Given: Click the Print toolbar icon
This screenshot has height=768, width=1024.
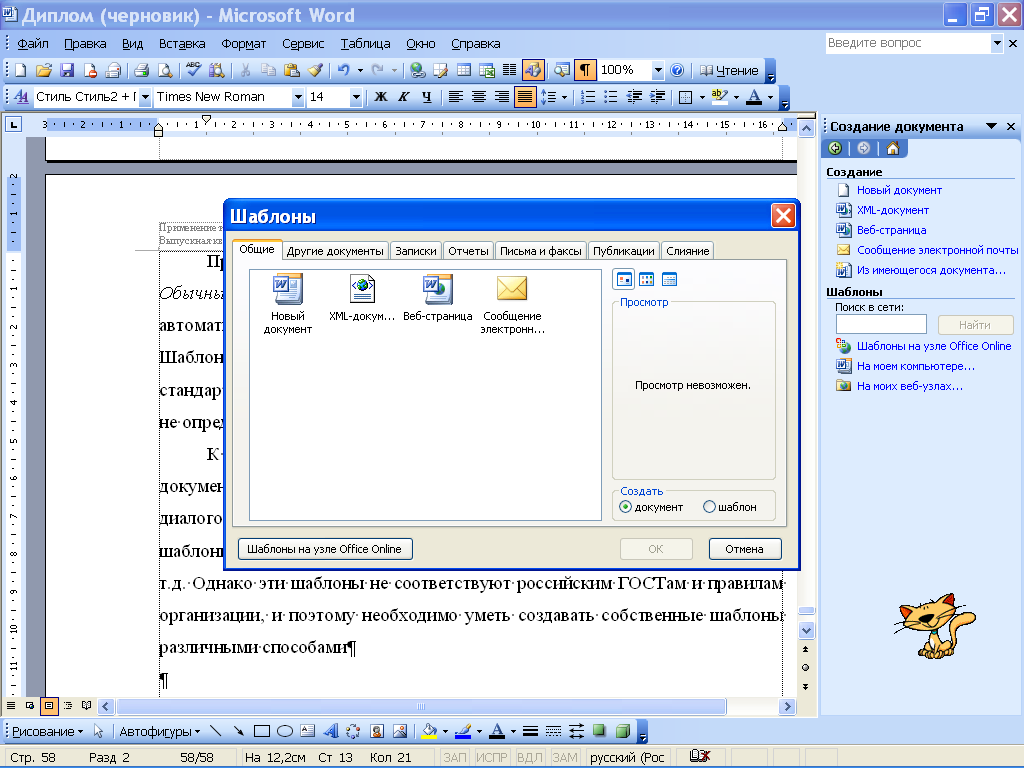Looking at the screenshot, I should click(x=141, y=70).
